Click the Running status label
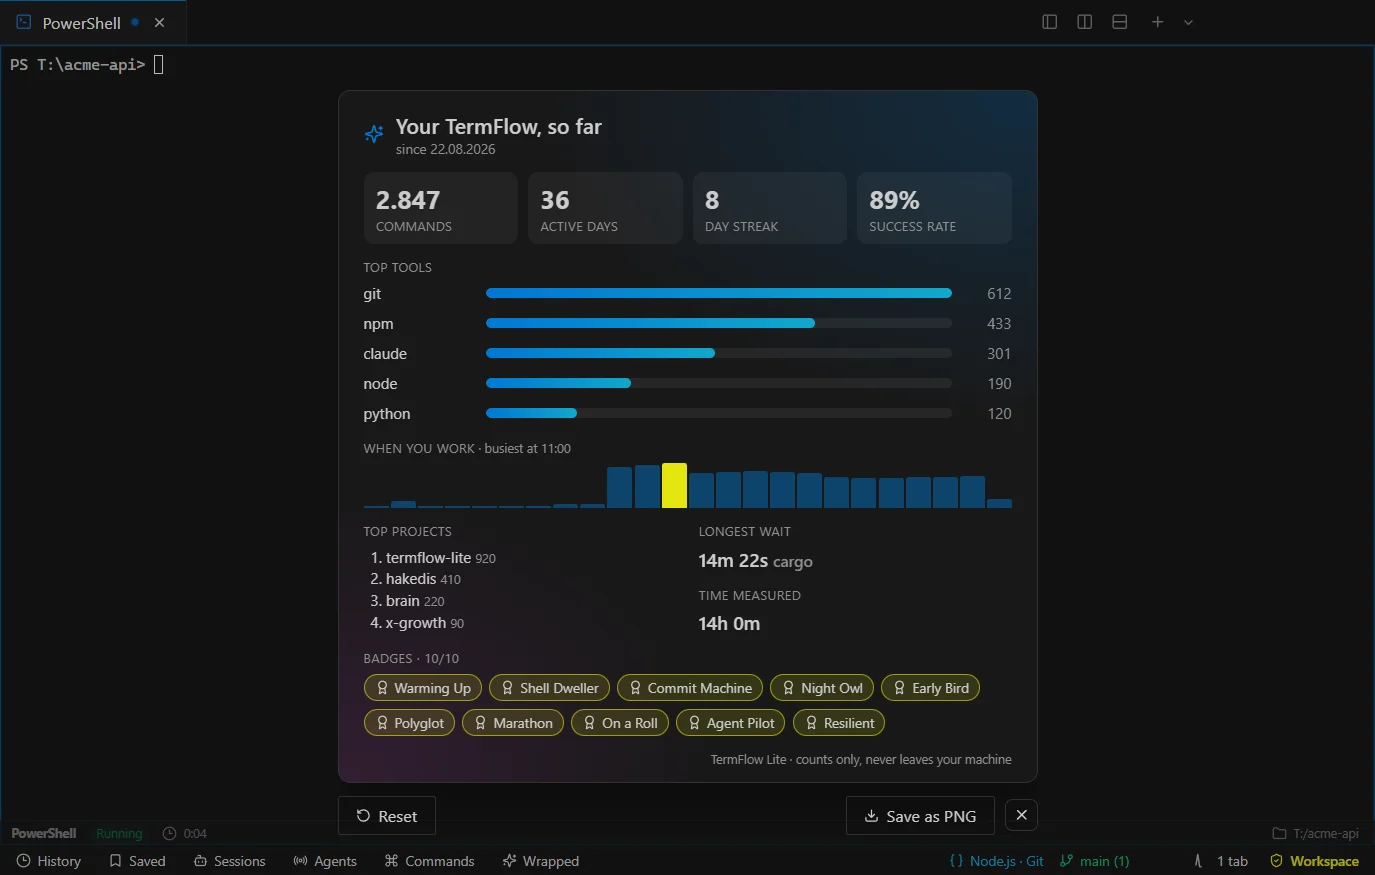The image size is (1375, 875). coord(119,833)
